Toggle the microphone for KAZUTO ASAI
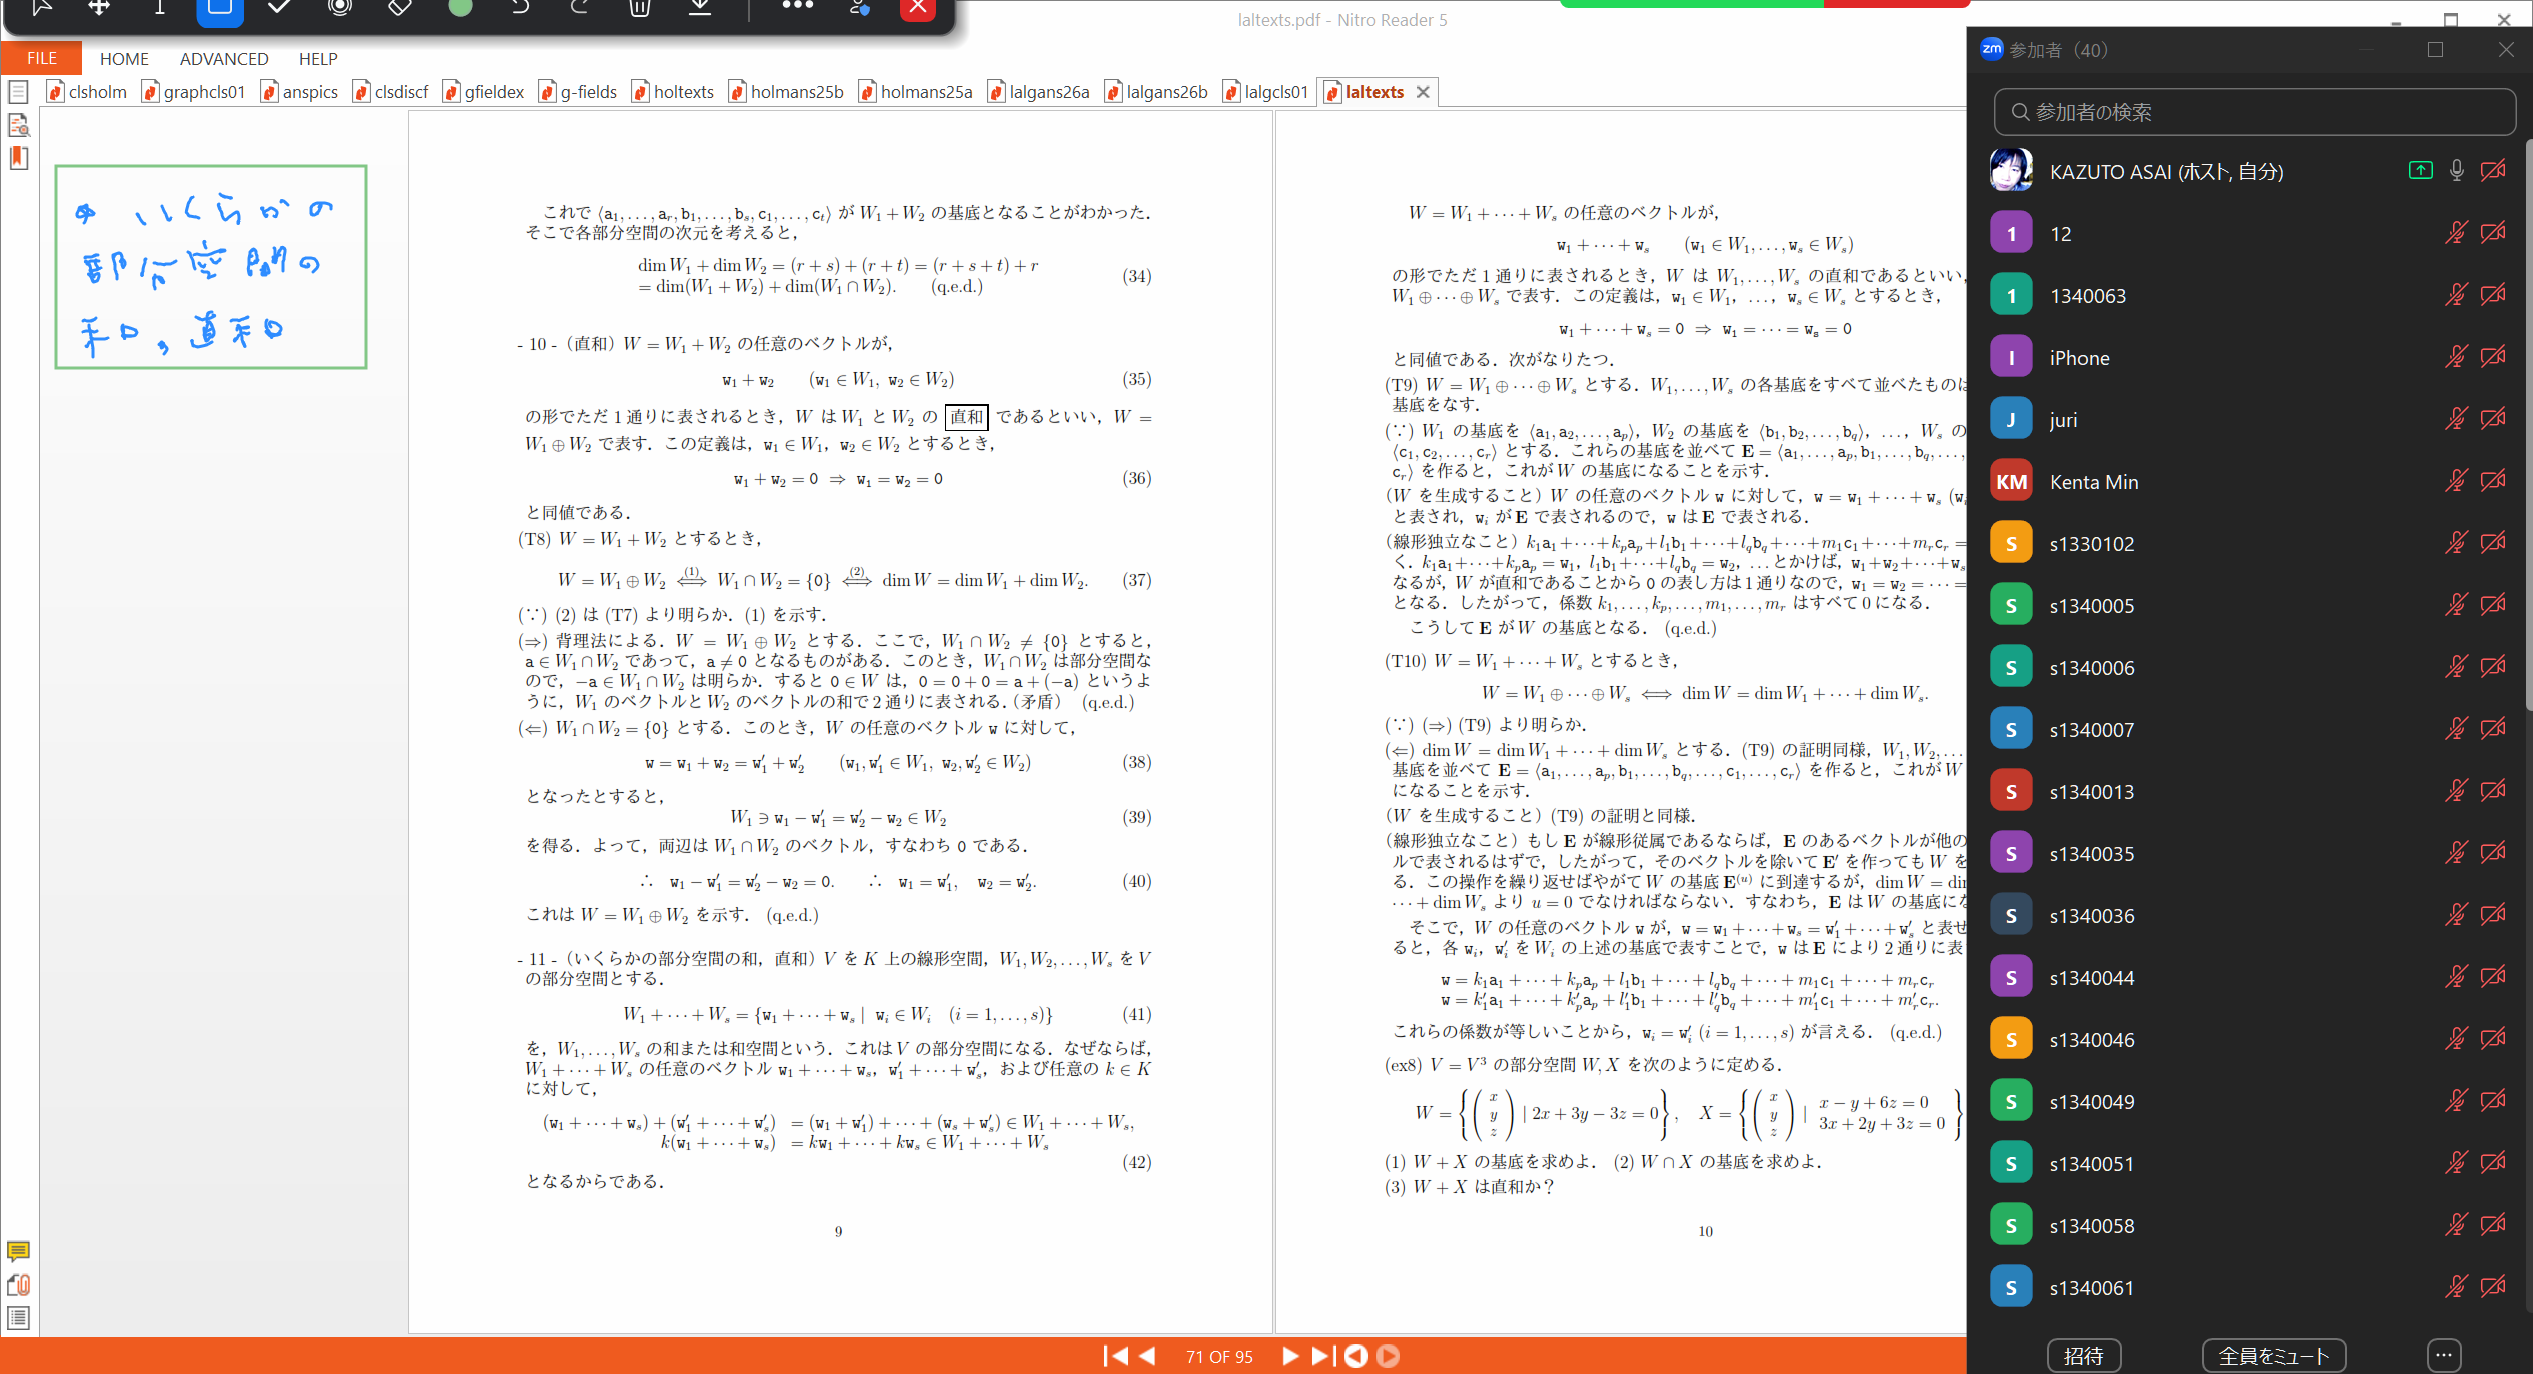The height and width of the screenshot is (1374, 2533). tap(2457, 171)
